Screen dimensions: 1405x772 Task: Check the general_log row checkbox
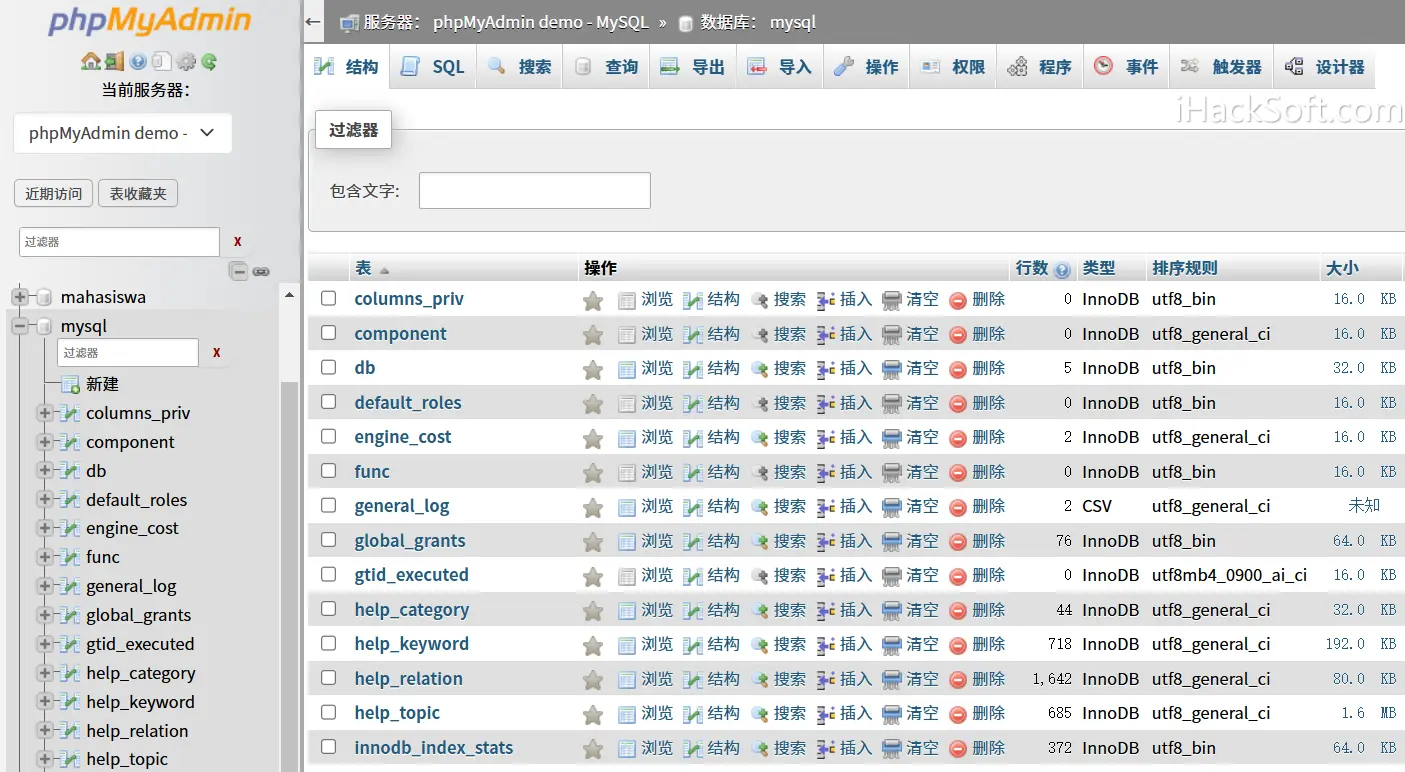coord(328,505)
